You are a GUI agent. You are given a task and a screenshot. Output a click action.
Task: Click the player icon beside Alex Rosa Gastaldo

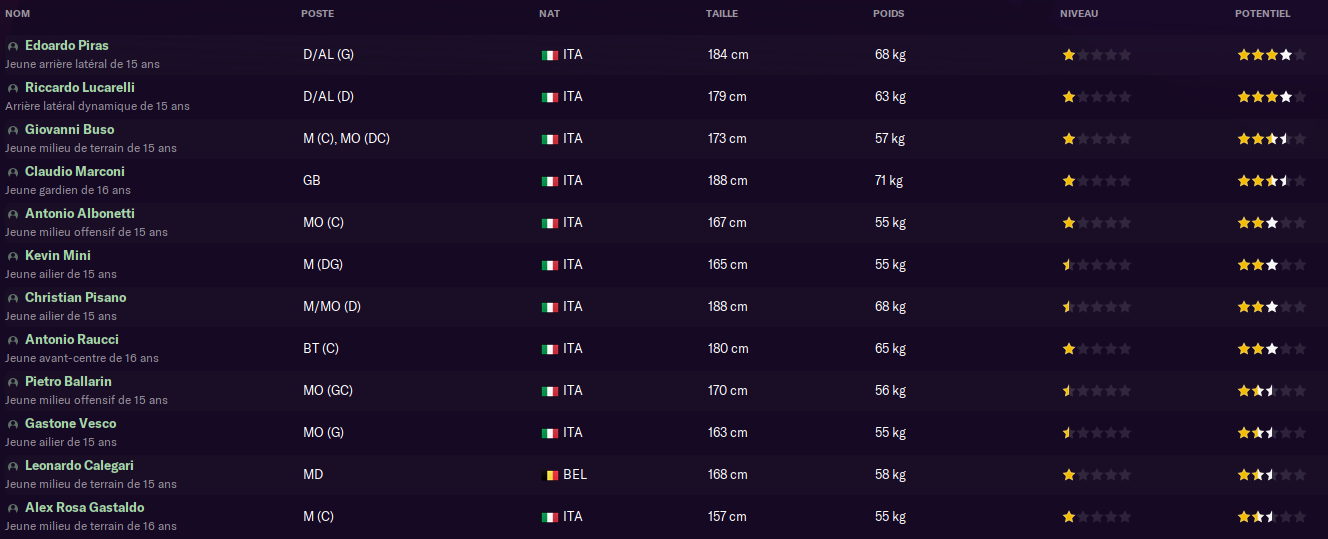point(13,508)
